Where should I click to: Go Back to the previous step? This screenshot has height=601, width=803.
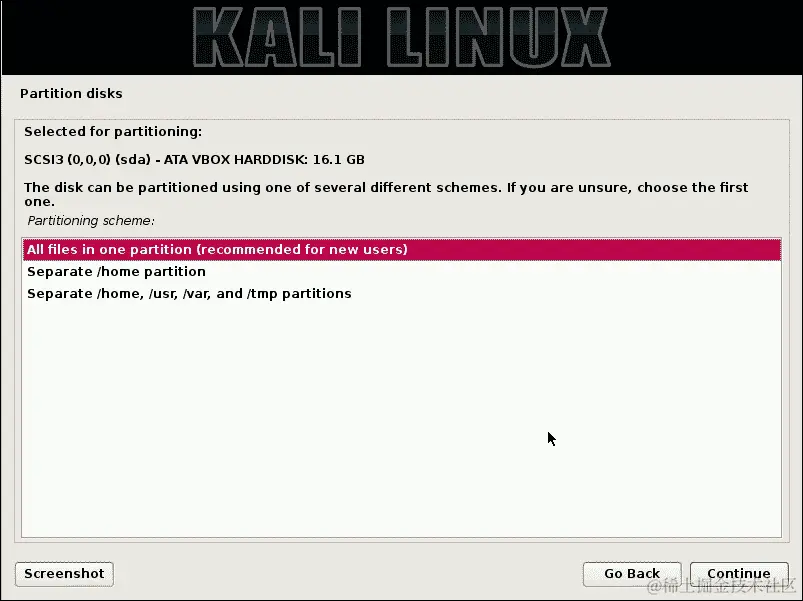point(632,574)
